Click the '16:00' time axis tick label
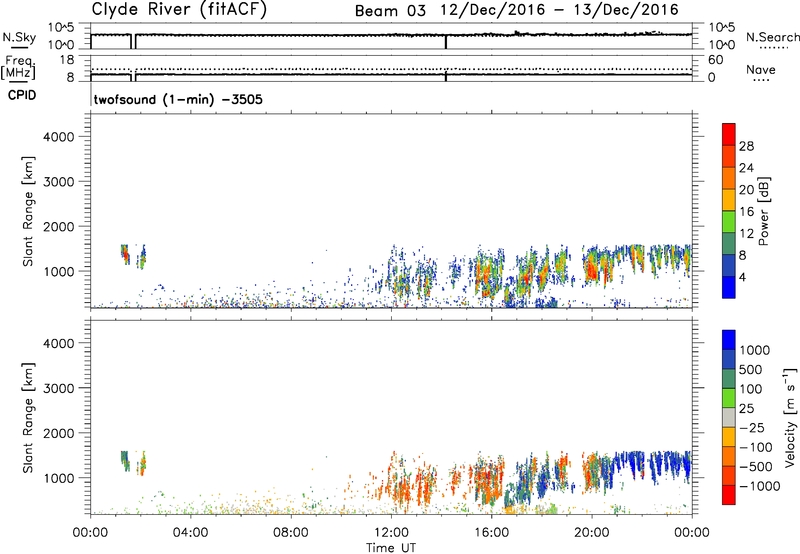 click(491, 533)
